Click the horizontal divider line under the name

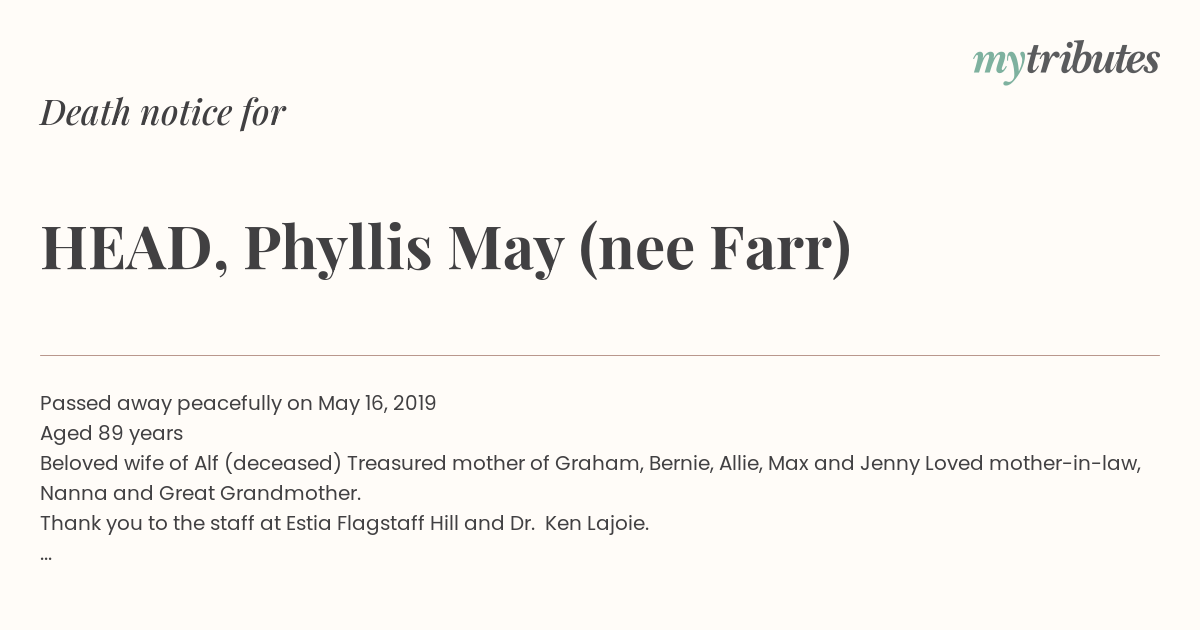600,355
